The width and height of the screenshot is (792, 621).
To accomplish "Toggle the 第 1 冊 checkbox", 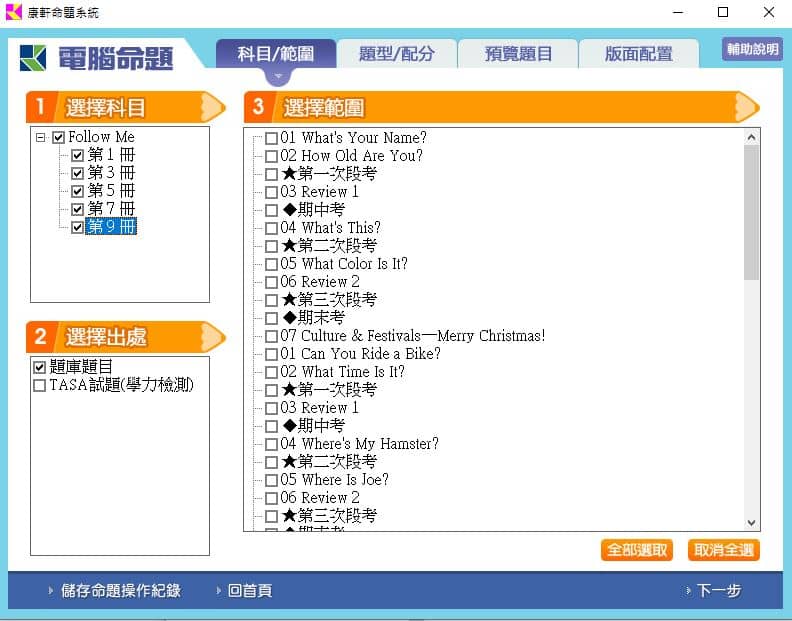I will pos(77,155).
